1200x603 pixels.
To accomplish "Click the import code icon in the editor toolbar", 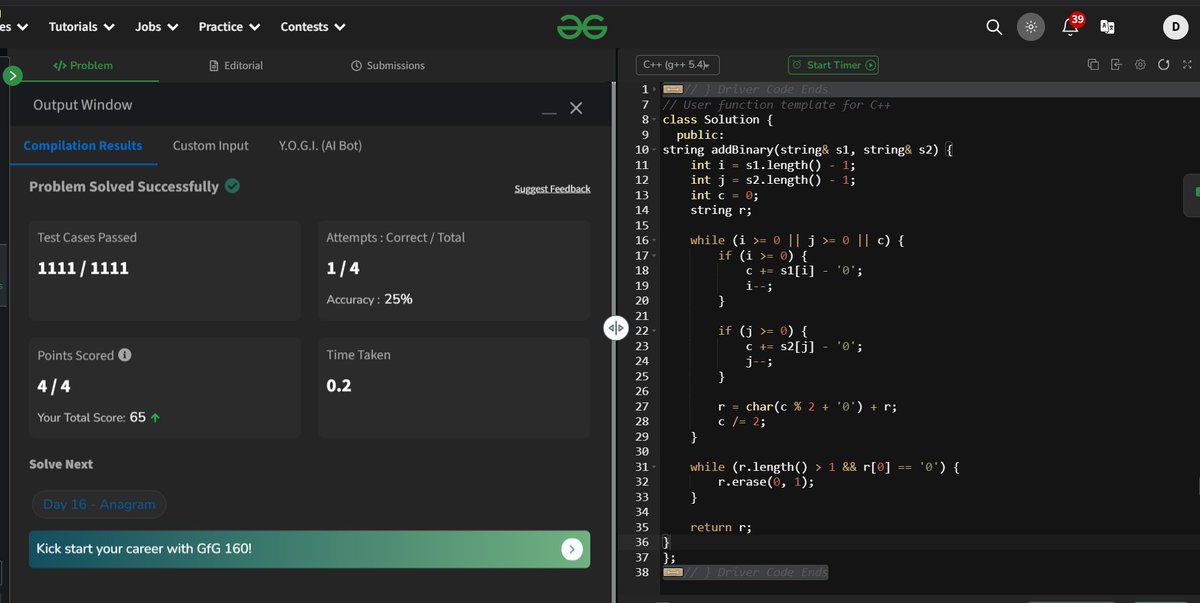I will coord(1117,65).
